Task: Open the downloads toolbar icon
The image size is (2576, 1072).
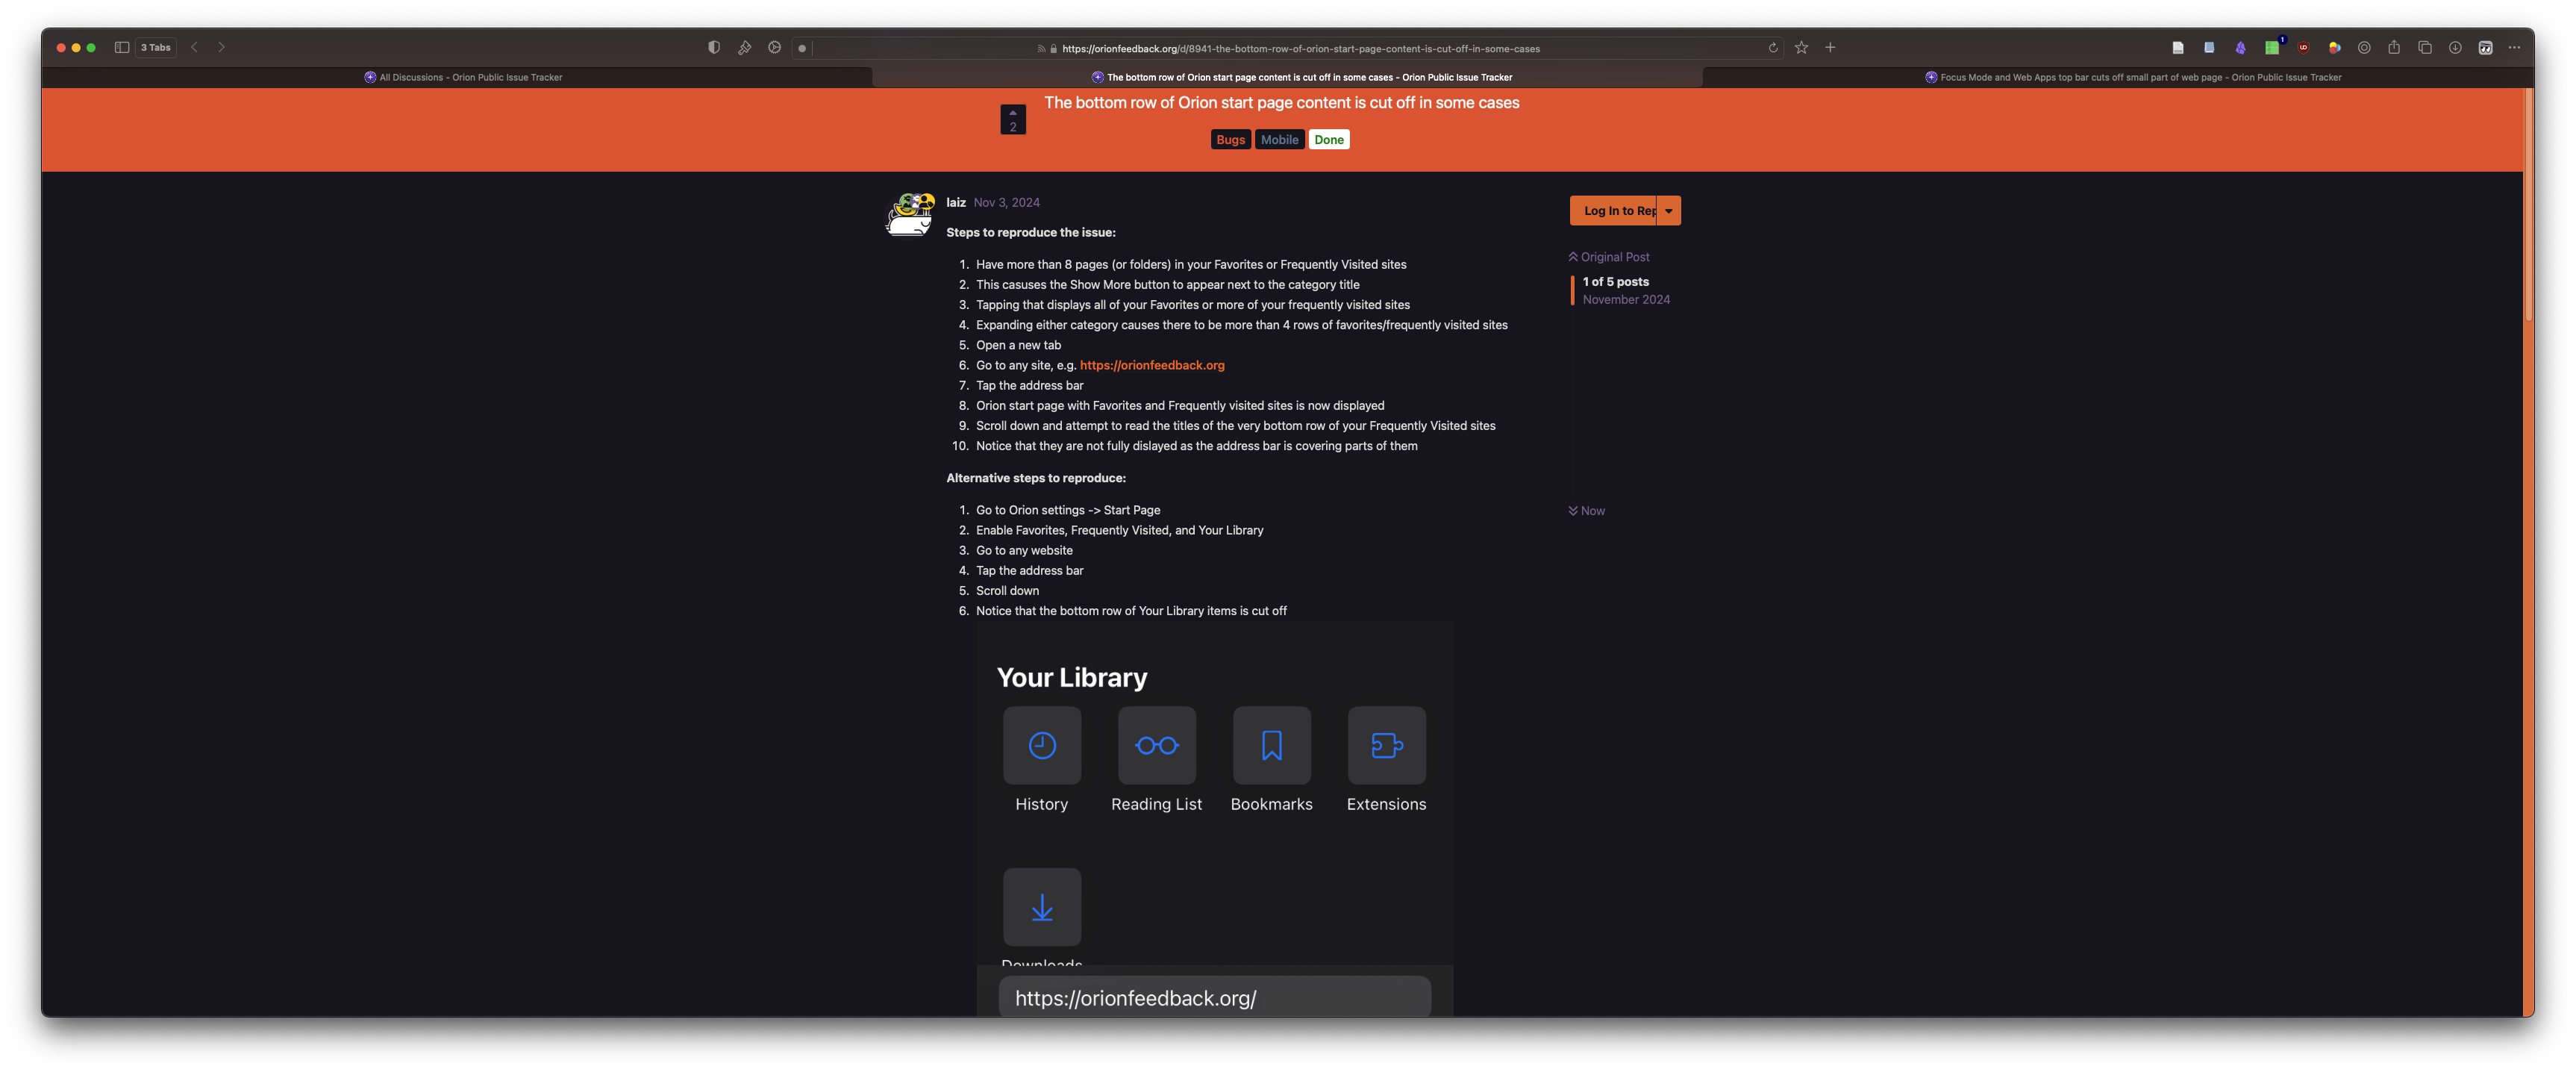Action: pos(2455,47)
